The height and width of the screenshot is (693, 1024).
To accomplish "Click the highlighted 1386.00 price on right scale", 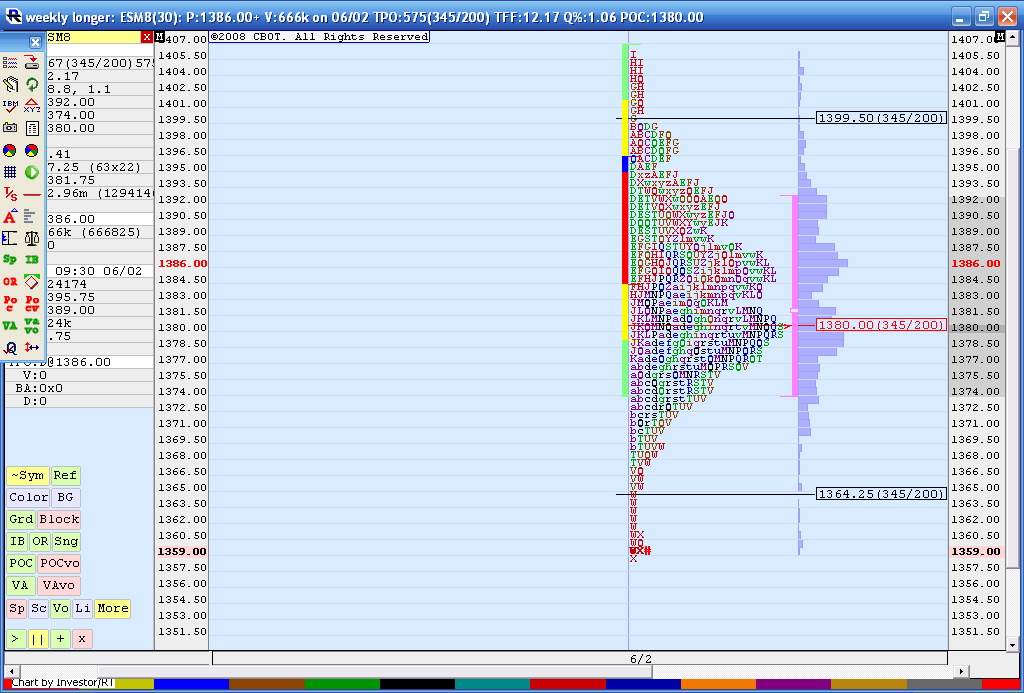I will click(976, 263).
